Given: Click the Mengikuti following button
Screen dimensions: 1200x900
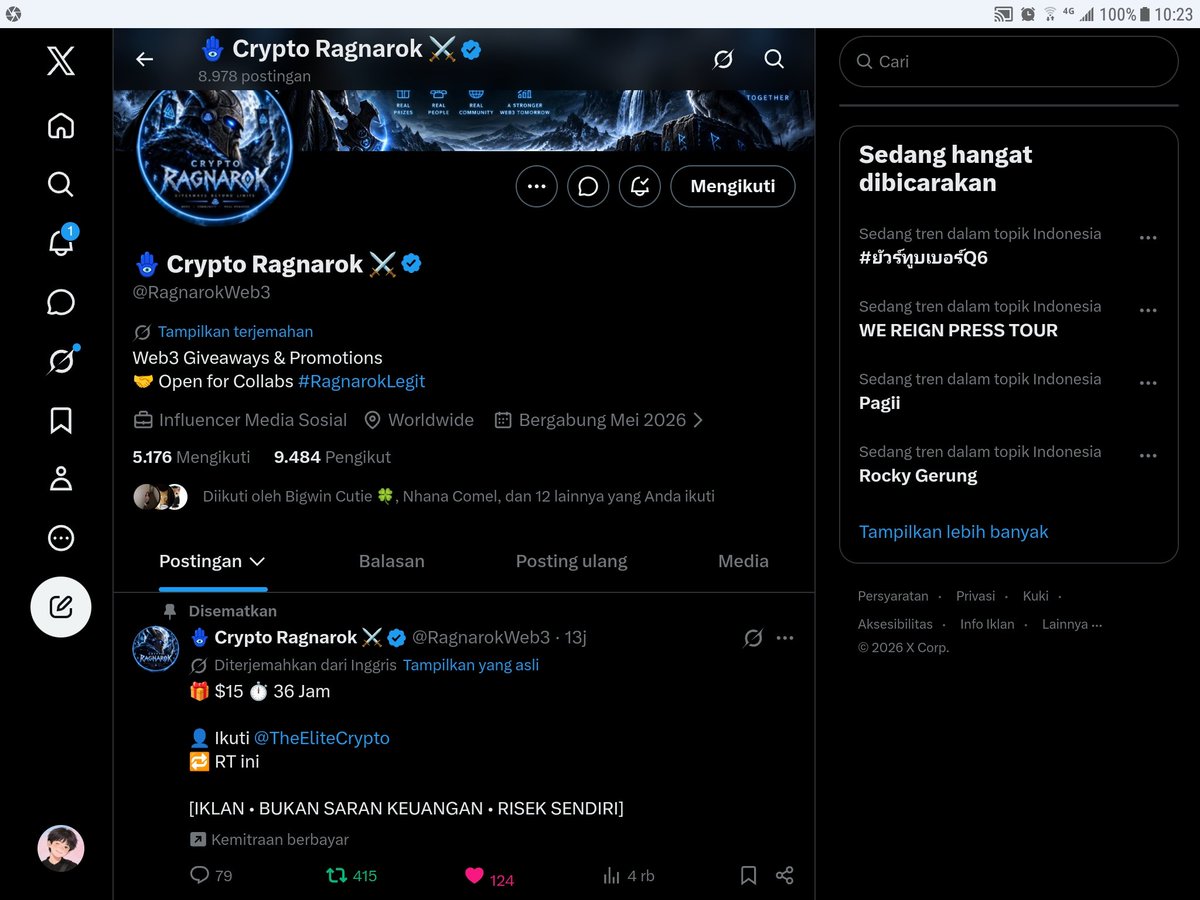Looking at the screenshot, I should click(x=733, y=186).
